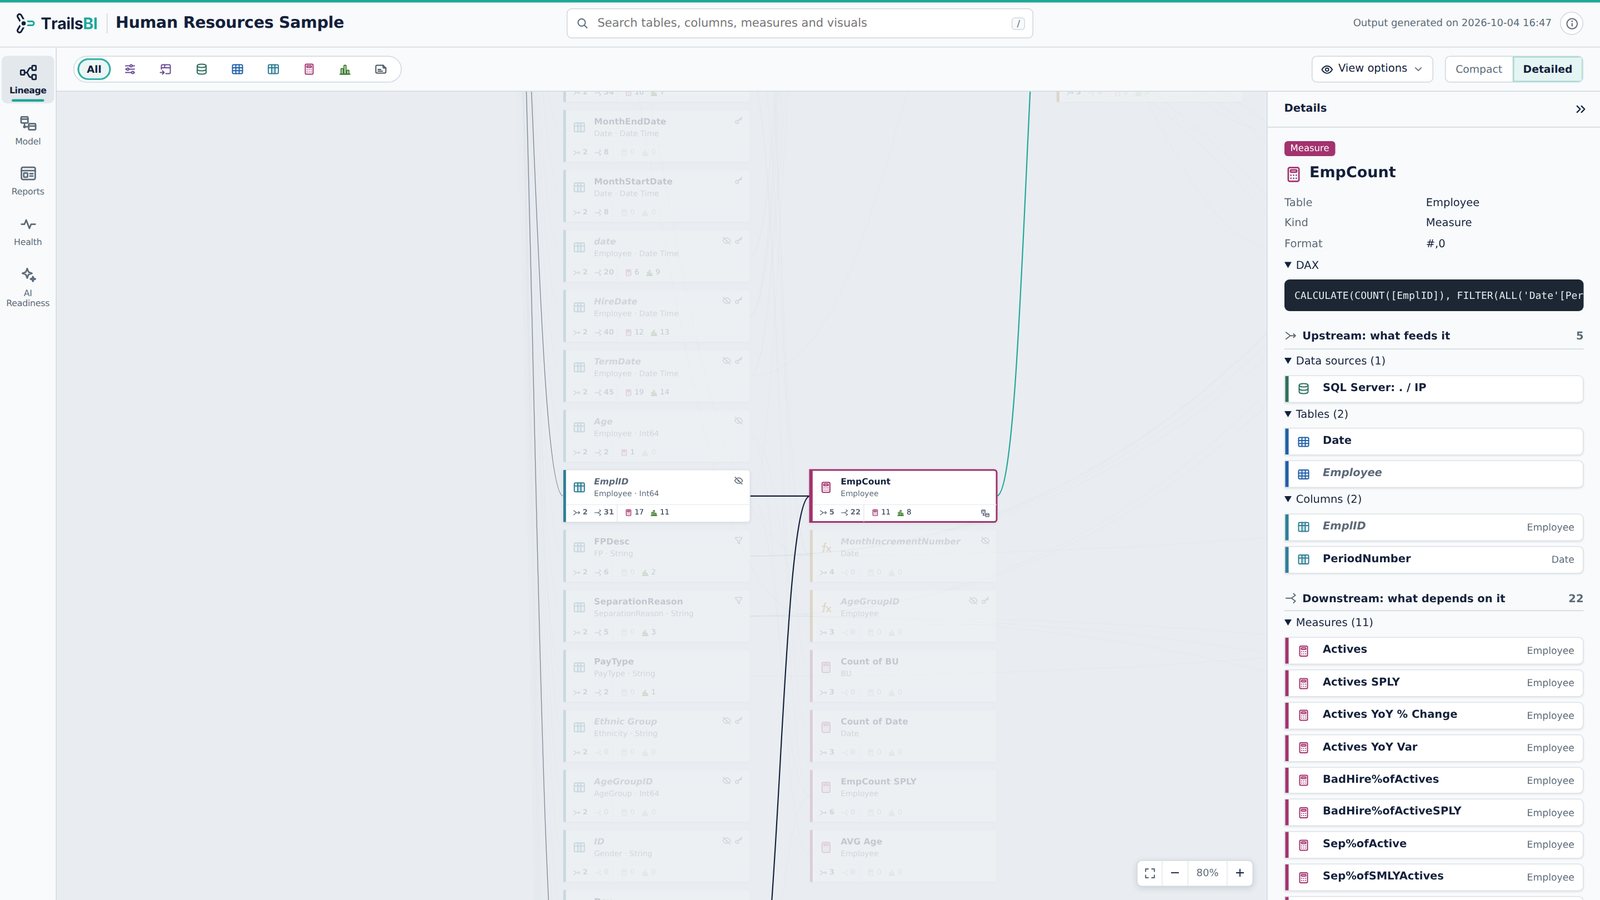Collapse Measures (11) group

tap(1329, 622)
